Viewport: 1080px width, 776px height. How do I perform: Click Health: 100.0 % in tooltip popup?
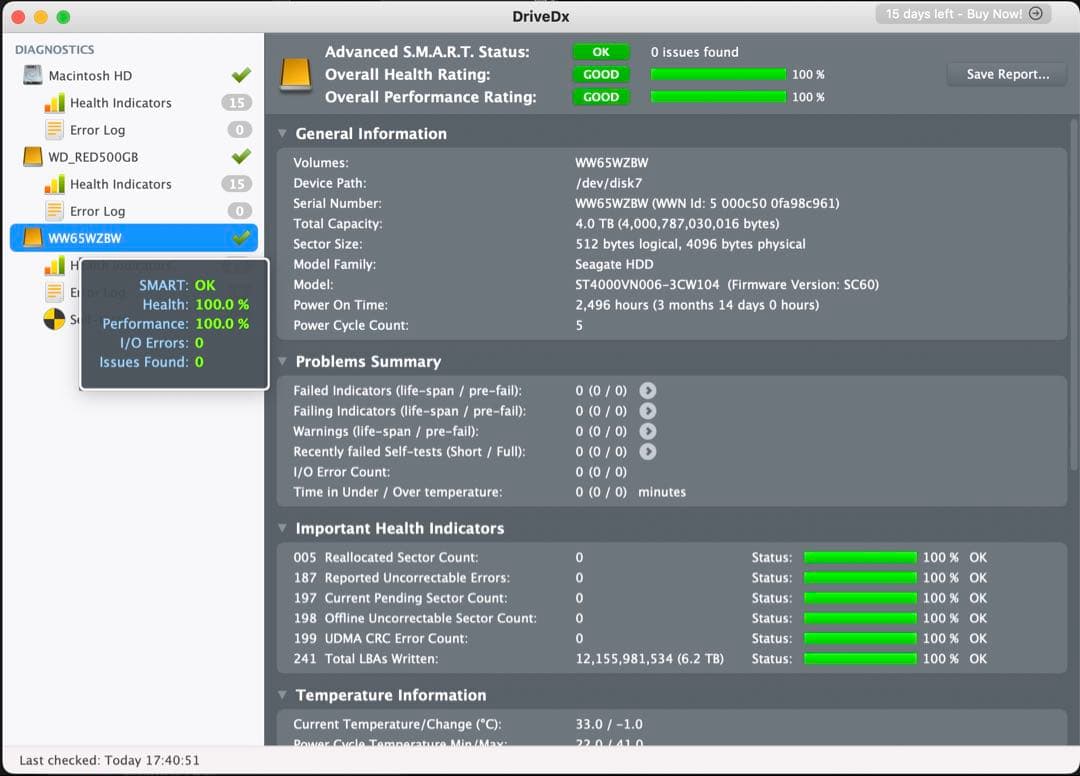click(196, 304)
